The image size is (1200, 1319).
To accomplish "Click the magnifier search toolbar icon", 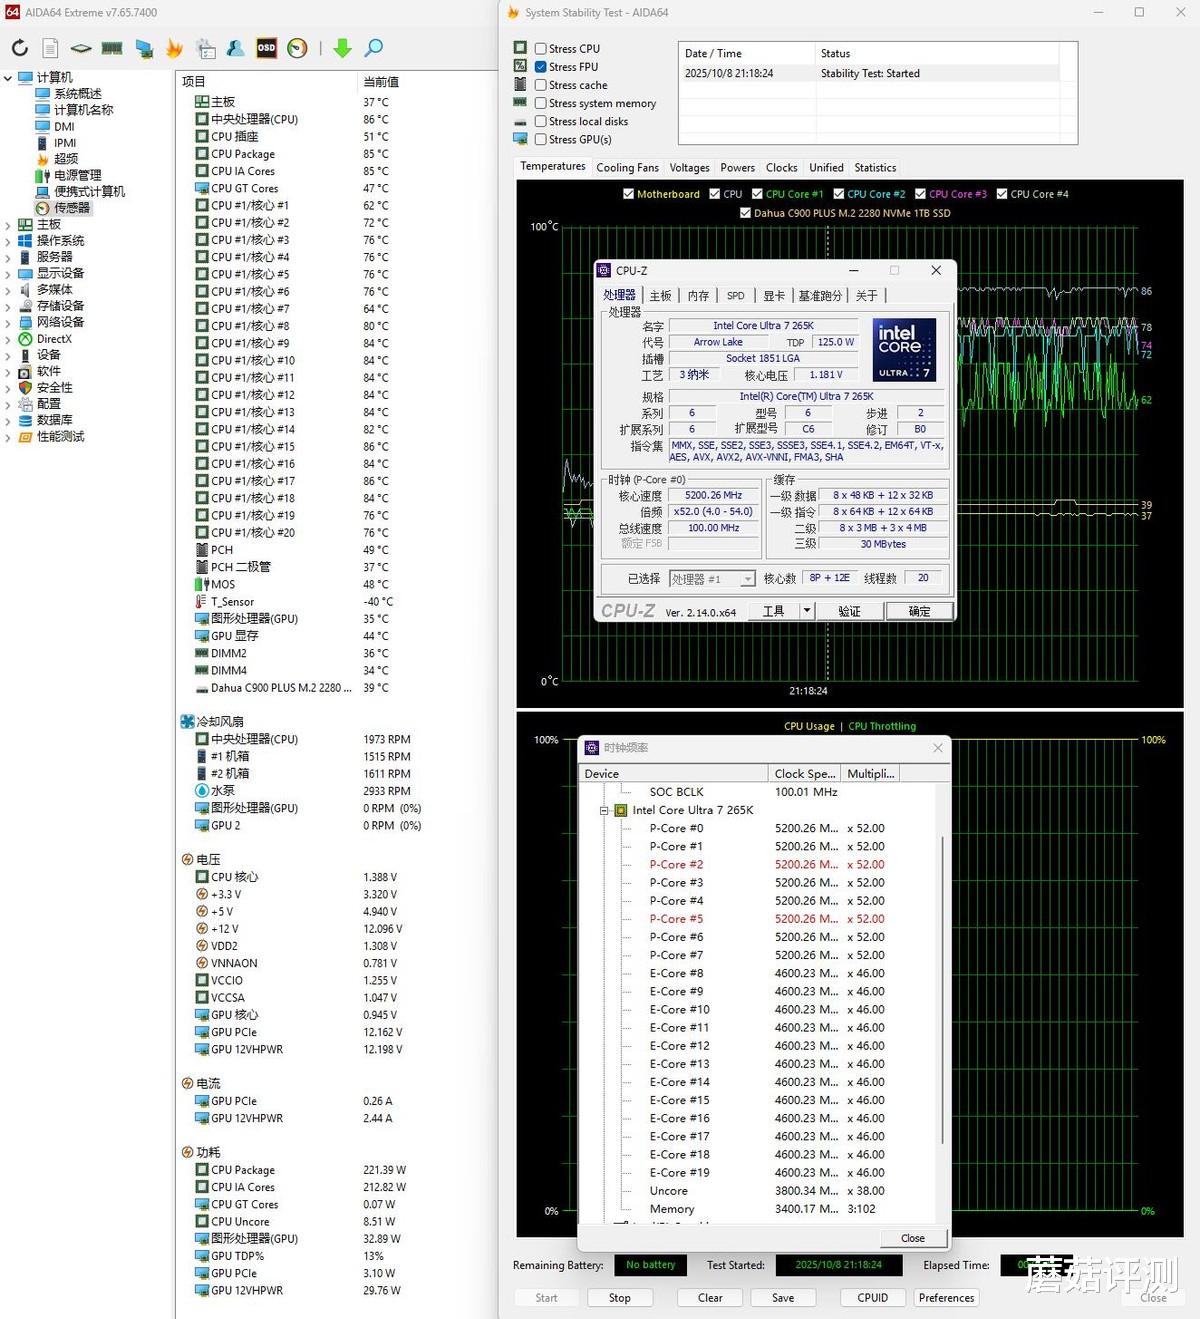I will tap(373, 48).
